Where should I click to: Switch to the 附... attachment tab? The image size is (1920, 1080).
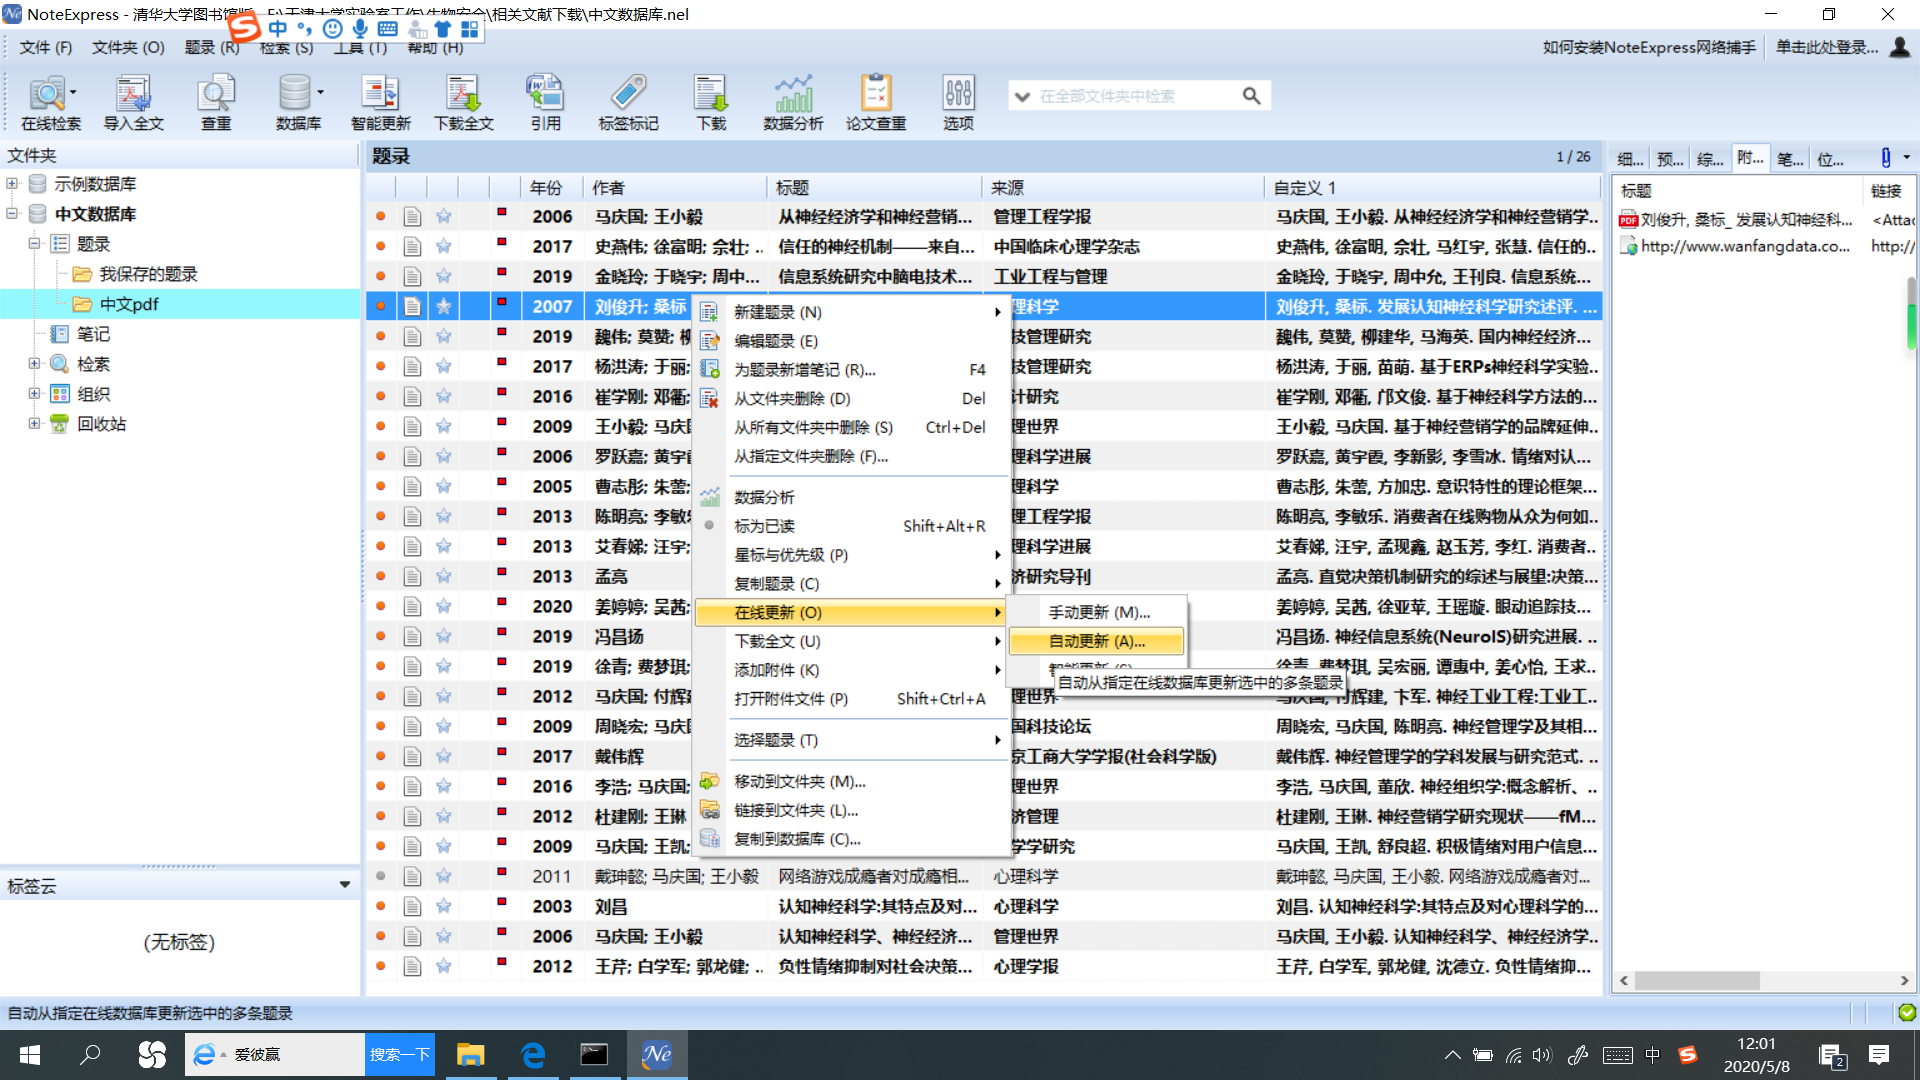coord(1749,158)
